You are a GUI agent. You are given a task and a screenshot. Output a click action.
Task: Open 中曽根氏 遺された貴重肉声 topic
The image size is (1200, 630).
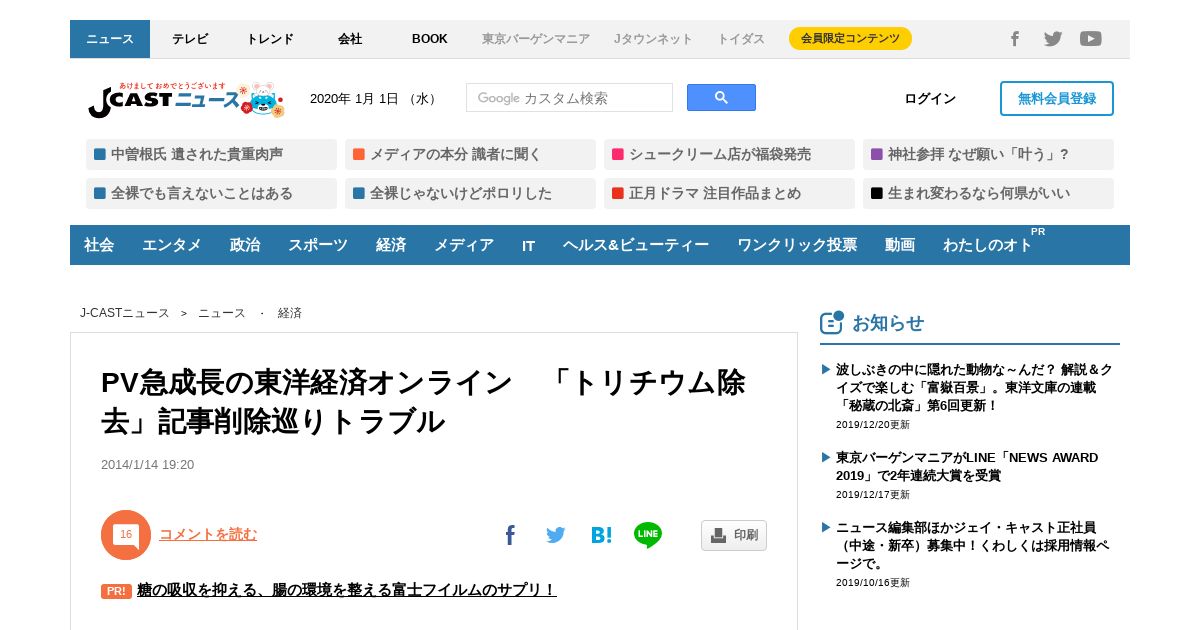coord(211,155)
